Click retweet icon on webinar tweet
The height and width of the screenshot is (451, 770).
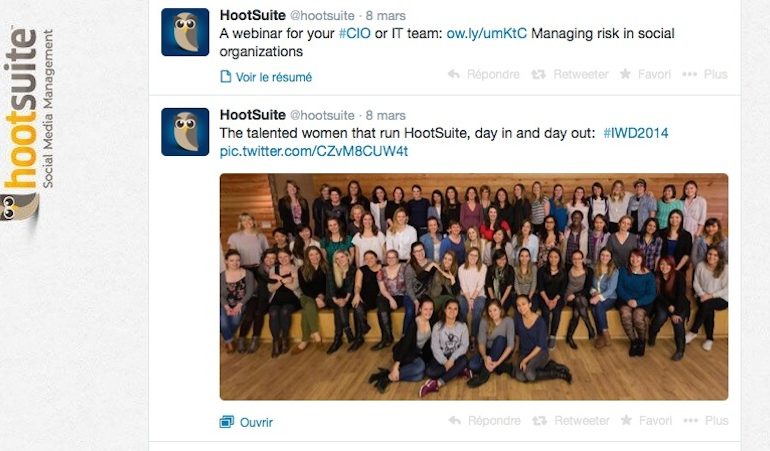click(x=539, y=74)
